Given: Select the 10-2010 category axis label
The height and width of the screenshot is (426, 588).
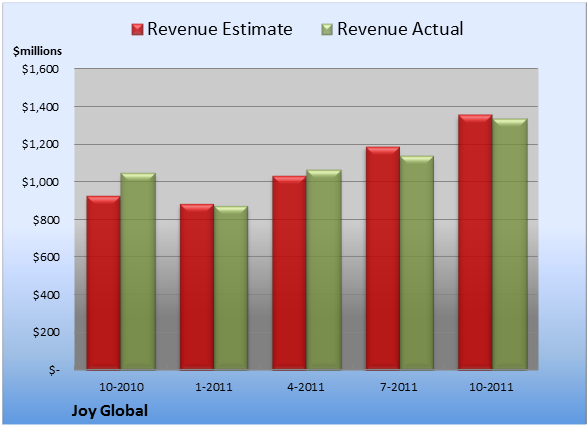Looking at the screenshot, I should [121, 387].
